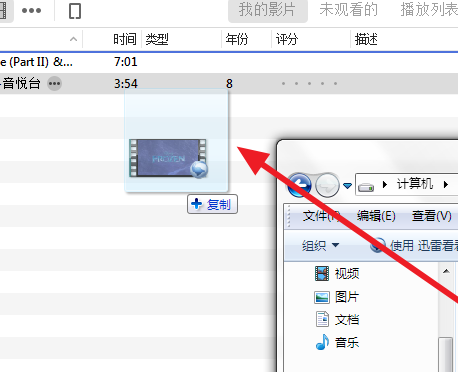The image size is (458, 372).
Task: Sort by the 时间 column header
Action: 124,39
